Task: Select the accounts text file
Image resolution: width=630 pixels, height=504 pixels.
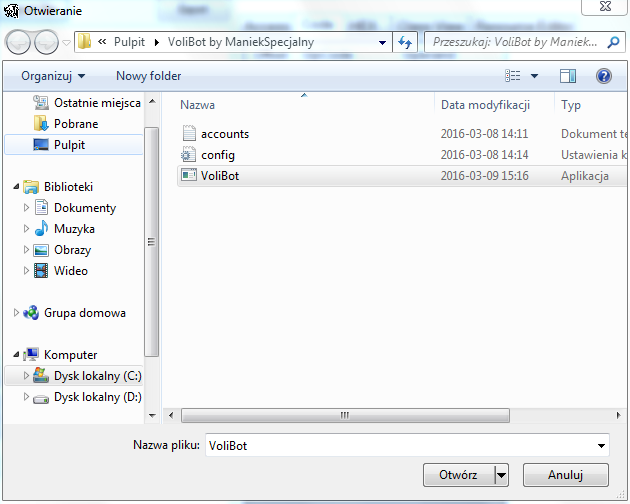Action: pyautogui.click(x=225, y=134)
